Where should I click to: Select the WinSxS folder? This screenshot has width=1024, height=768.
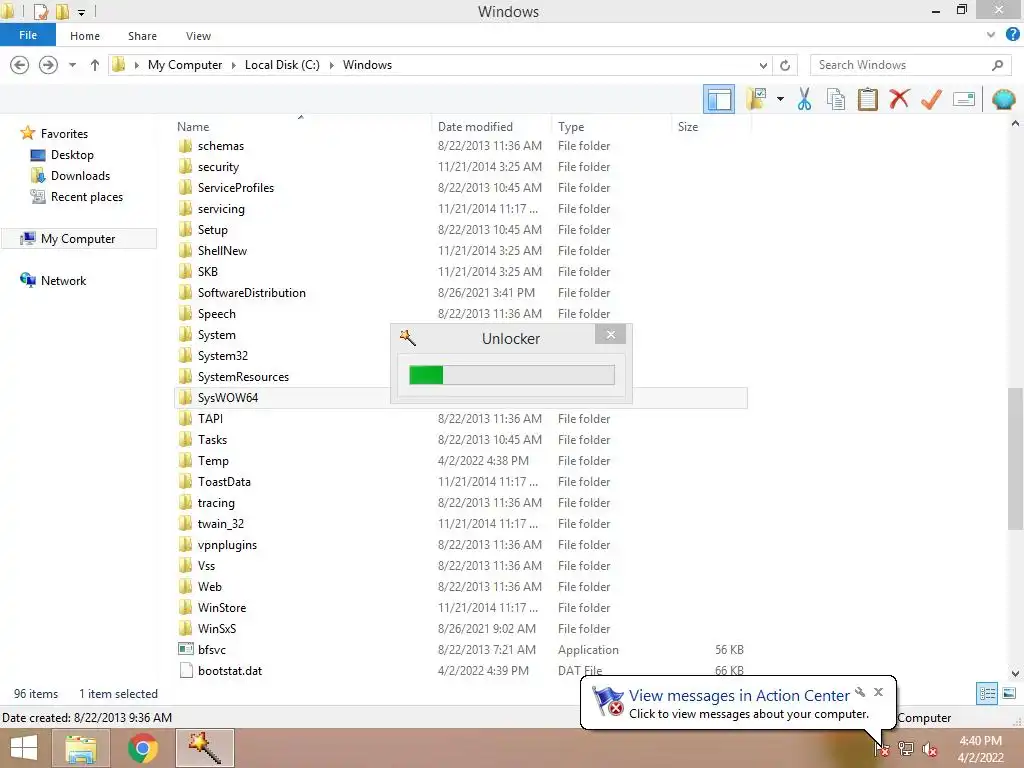coord(217,629)
